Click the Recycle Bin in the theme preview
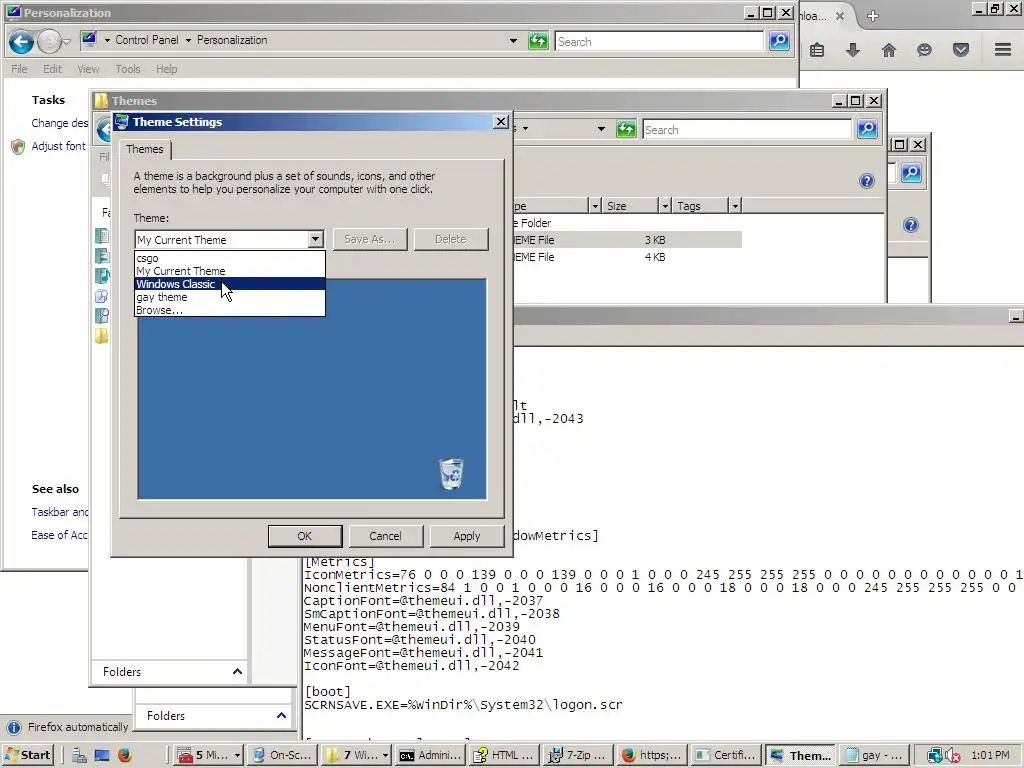Viewport: 1024px width, 768px height. [451, 473]
